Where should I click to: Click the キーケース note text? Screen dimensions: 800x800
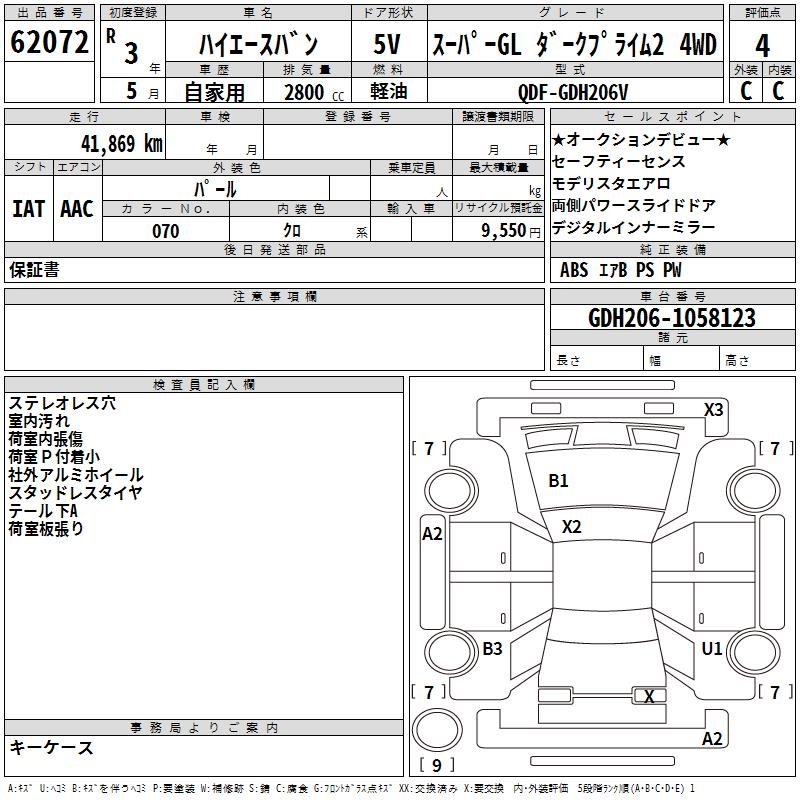(52, 748)
